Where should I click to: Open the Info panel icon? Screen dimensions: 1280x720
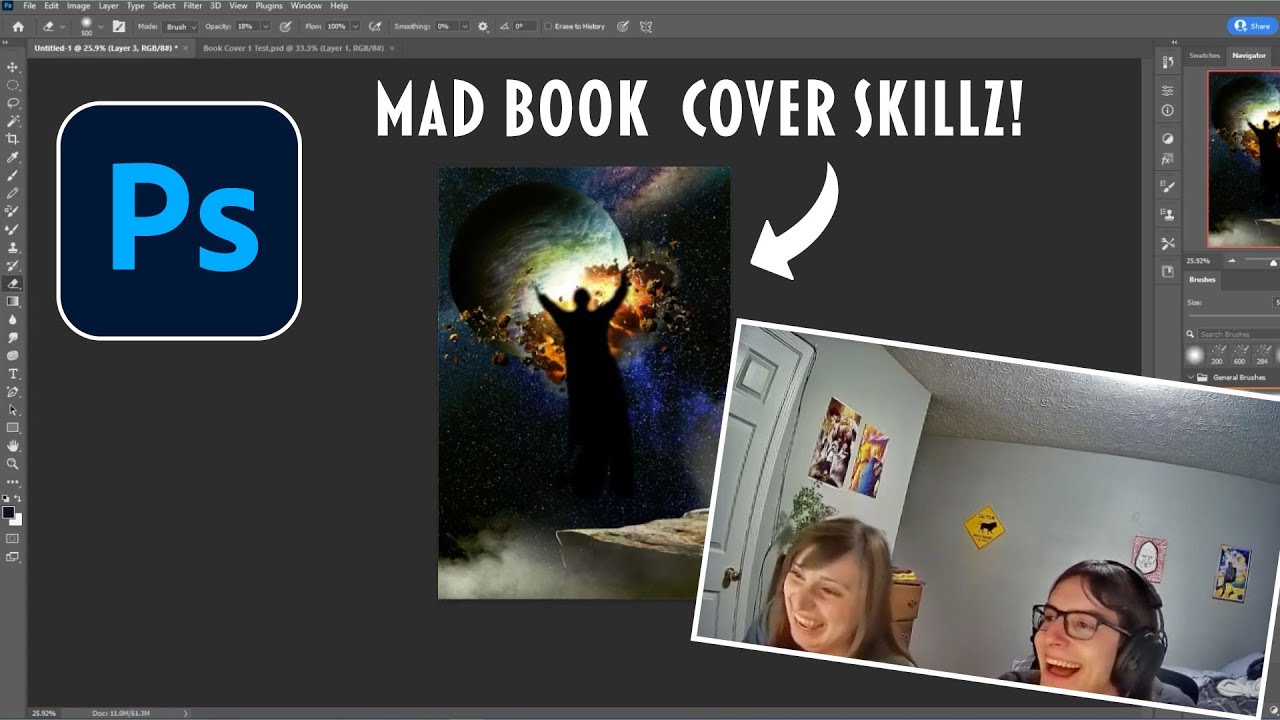pyautogui.click(x=1167, y=110)
